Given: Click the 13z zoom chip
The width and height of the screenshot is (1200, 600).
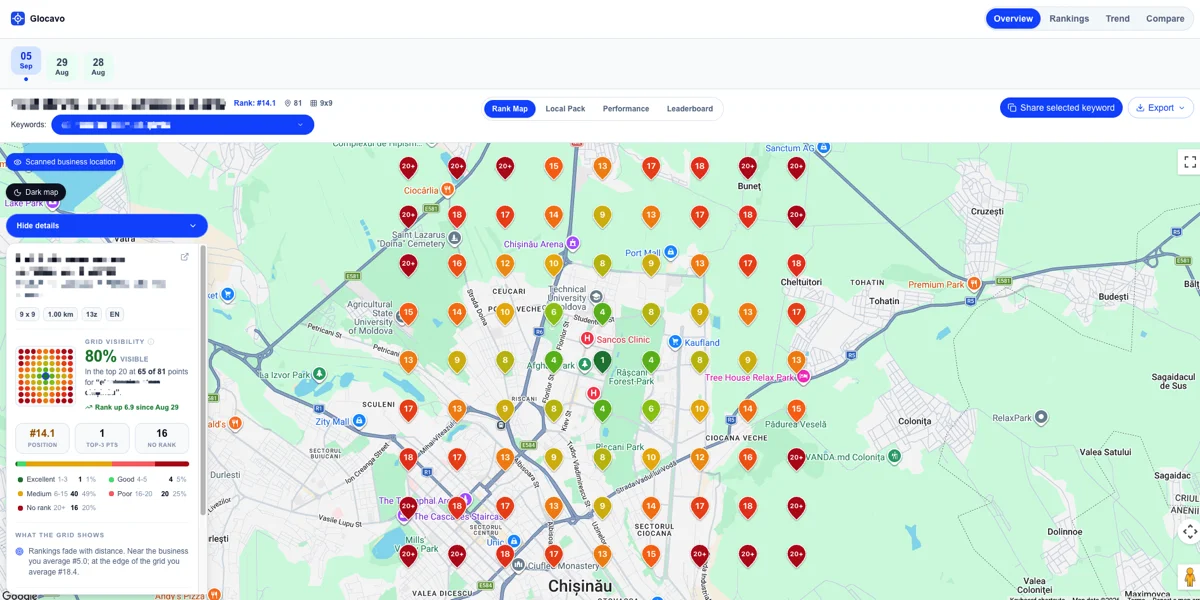Looking at the screenshot, I should tap(92, 314).
